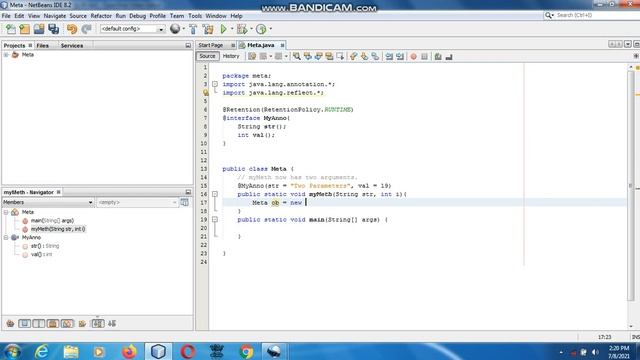Click the Clean and Build icon

pyautogui.click(x=208, y=29)
